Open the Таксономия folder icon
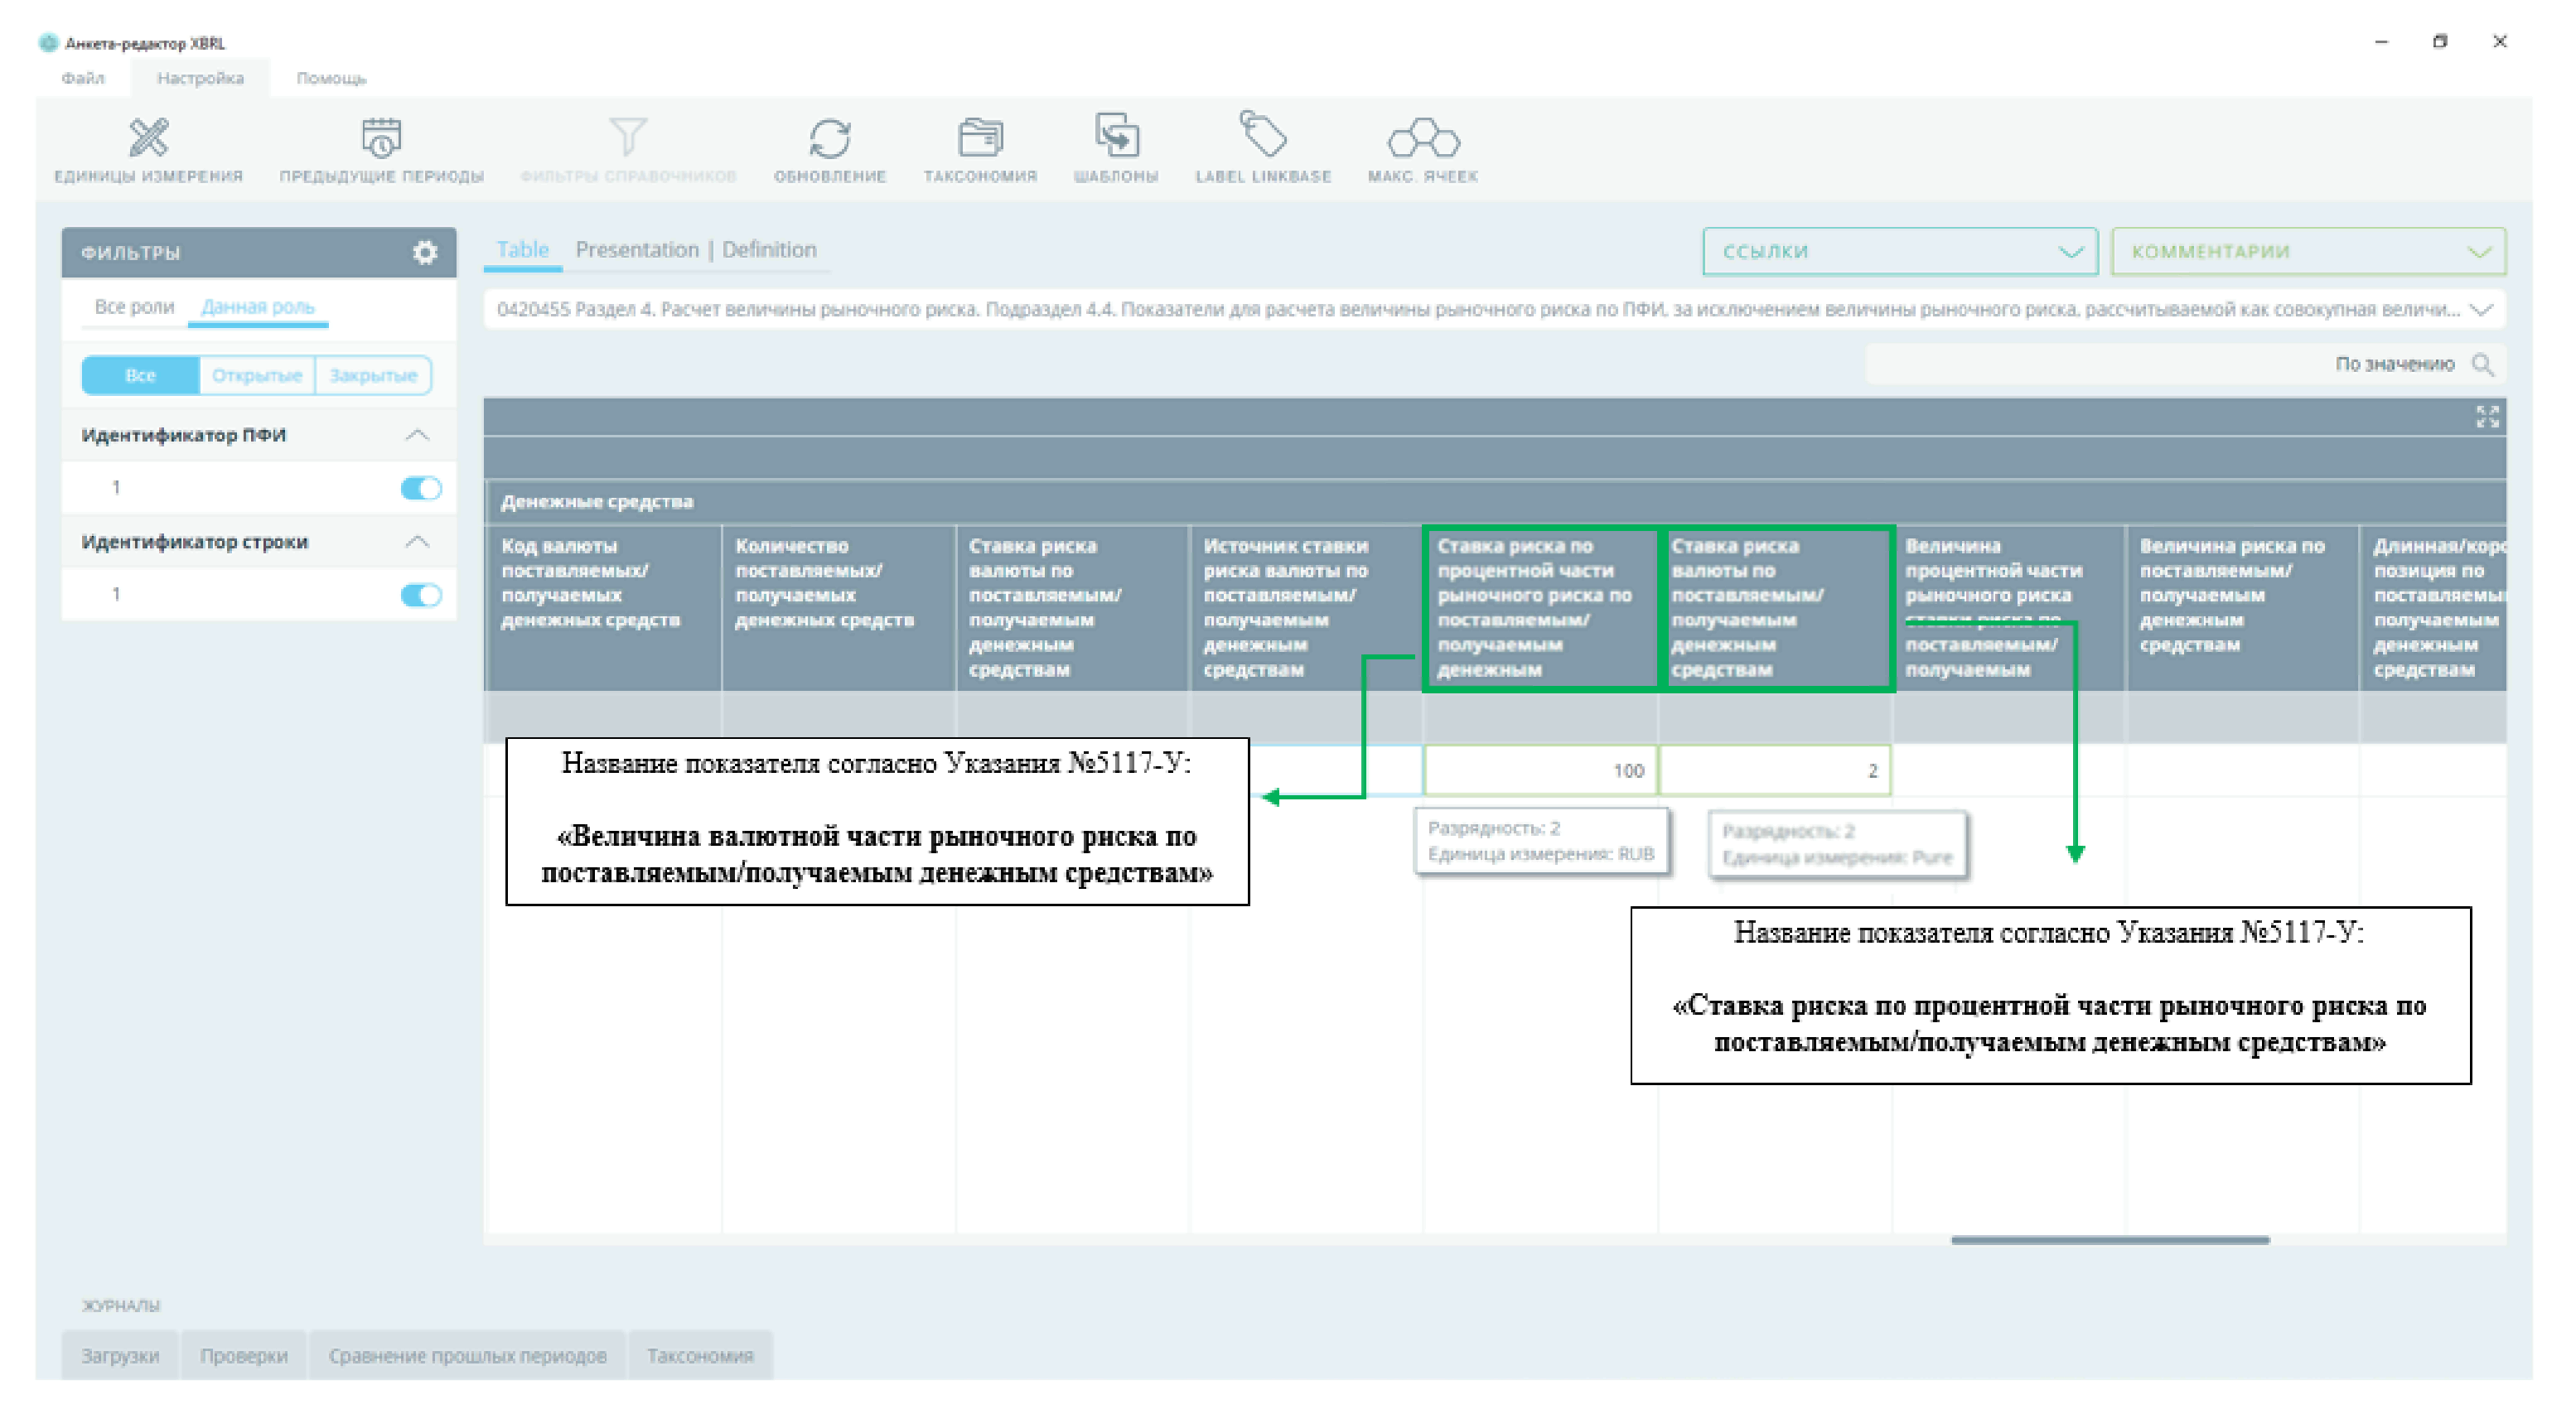Image resolution: width=2576 pixels, height=1419 pixels. click(x=979, y=138)
